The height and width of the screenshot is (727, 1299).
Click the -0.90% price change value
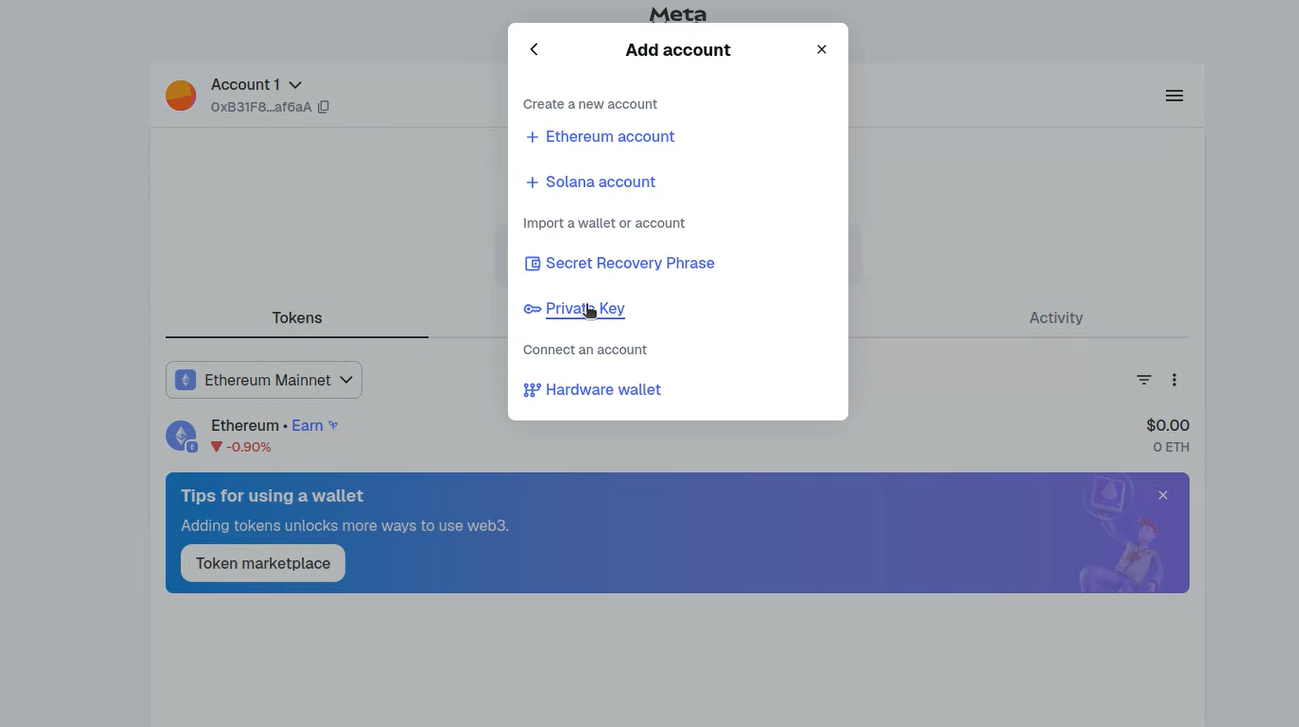[x=248, y=447]
